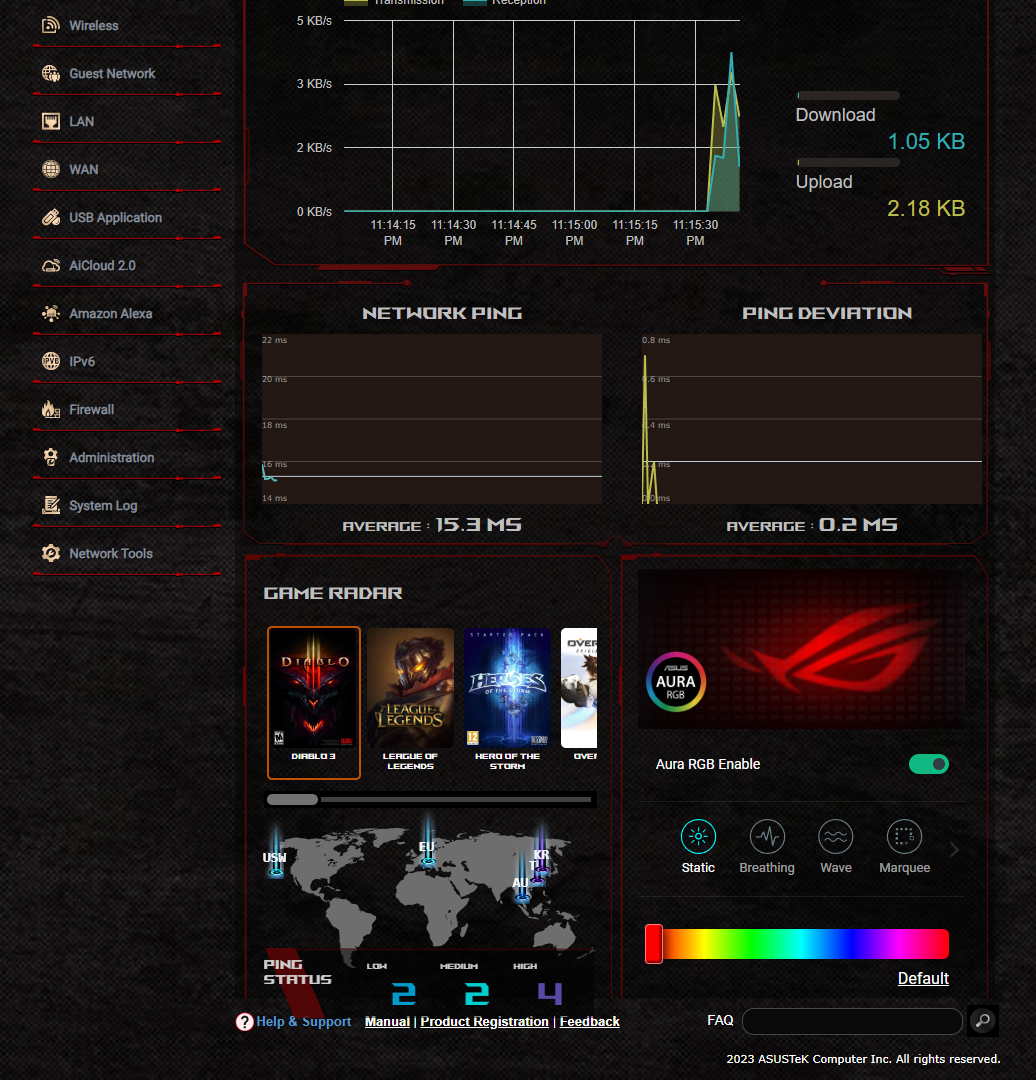The width and height of the screenshot is (1036, 1080).
Task: Click the FAQ search magnifier button
Action: [x=982, y=1021]
